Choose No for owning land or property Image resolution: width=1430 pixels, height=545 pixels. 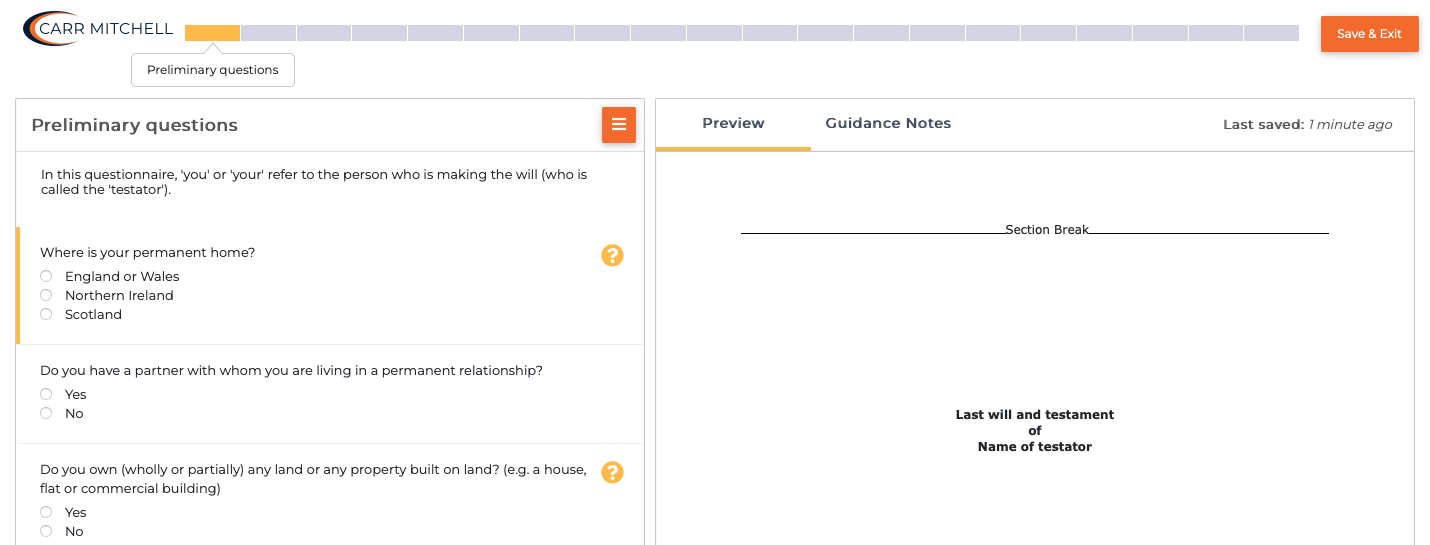pos(46,531)
